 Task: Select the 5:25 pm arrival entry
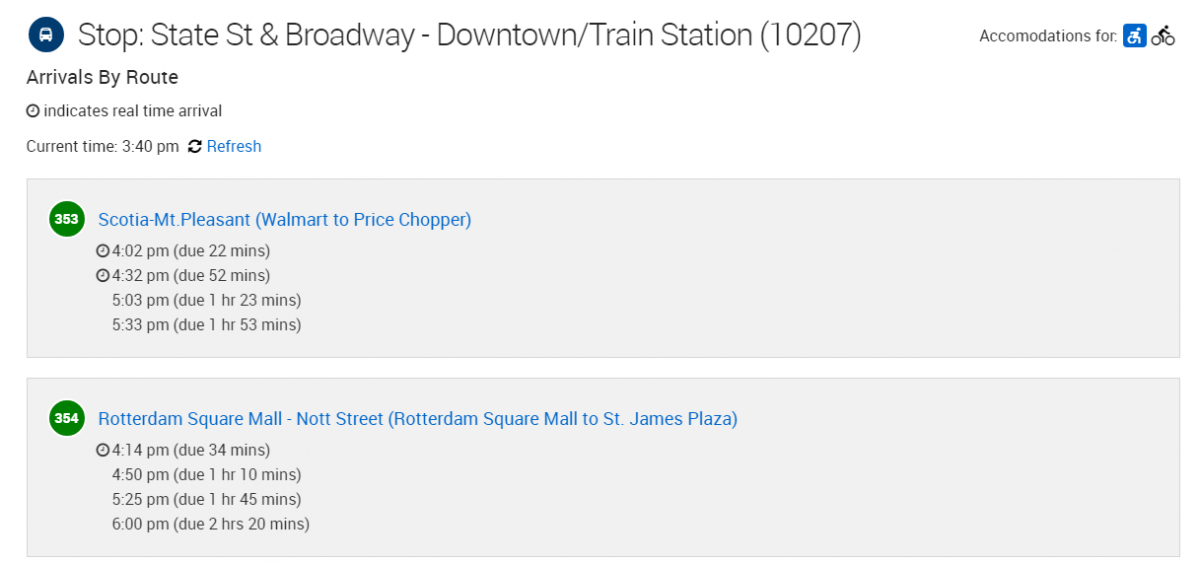coord(206,499)
